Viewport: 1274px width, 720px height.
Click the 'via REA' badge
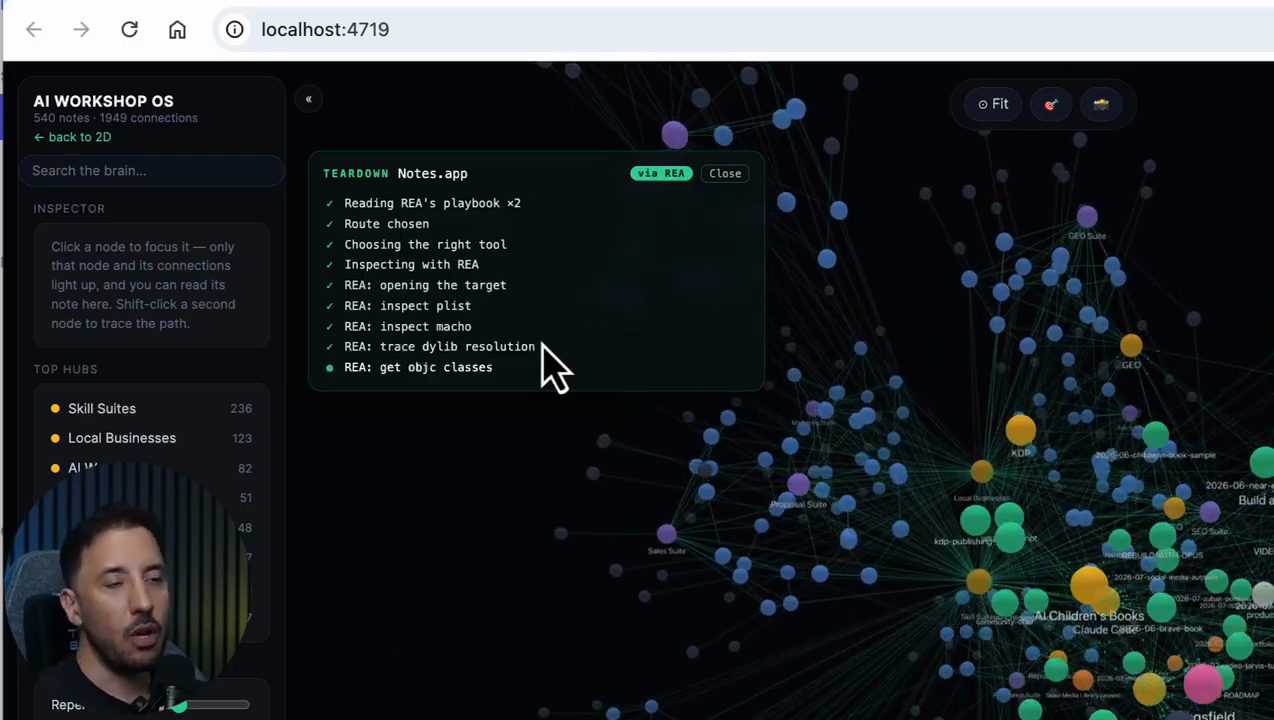(x=661, y=173)
